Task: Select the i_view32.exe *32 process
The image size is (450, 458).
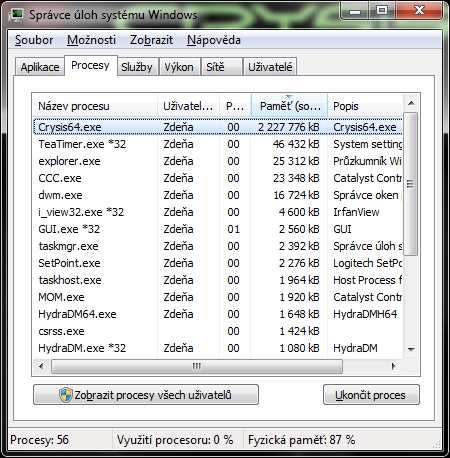Action: 218,212
